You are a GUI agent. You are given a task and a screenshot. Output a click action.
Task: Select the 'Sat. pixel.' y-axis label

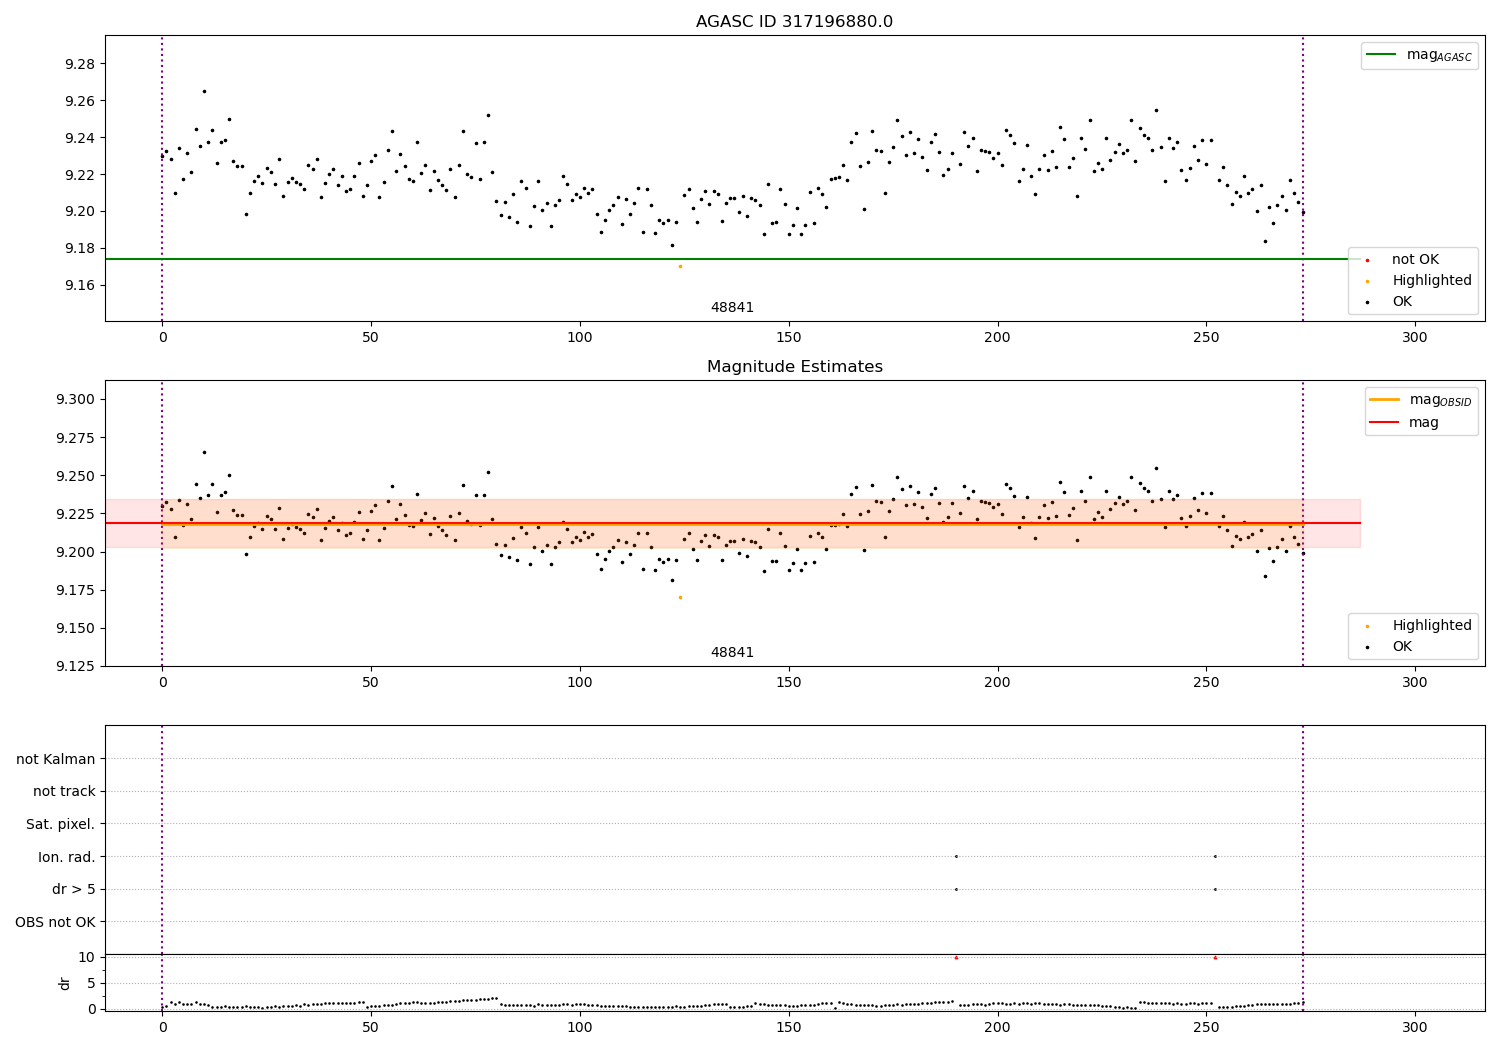tap(61, 825)
